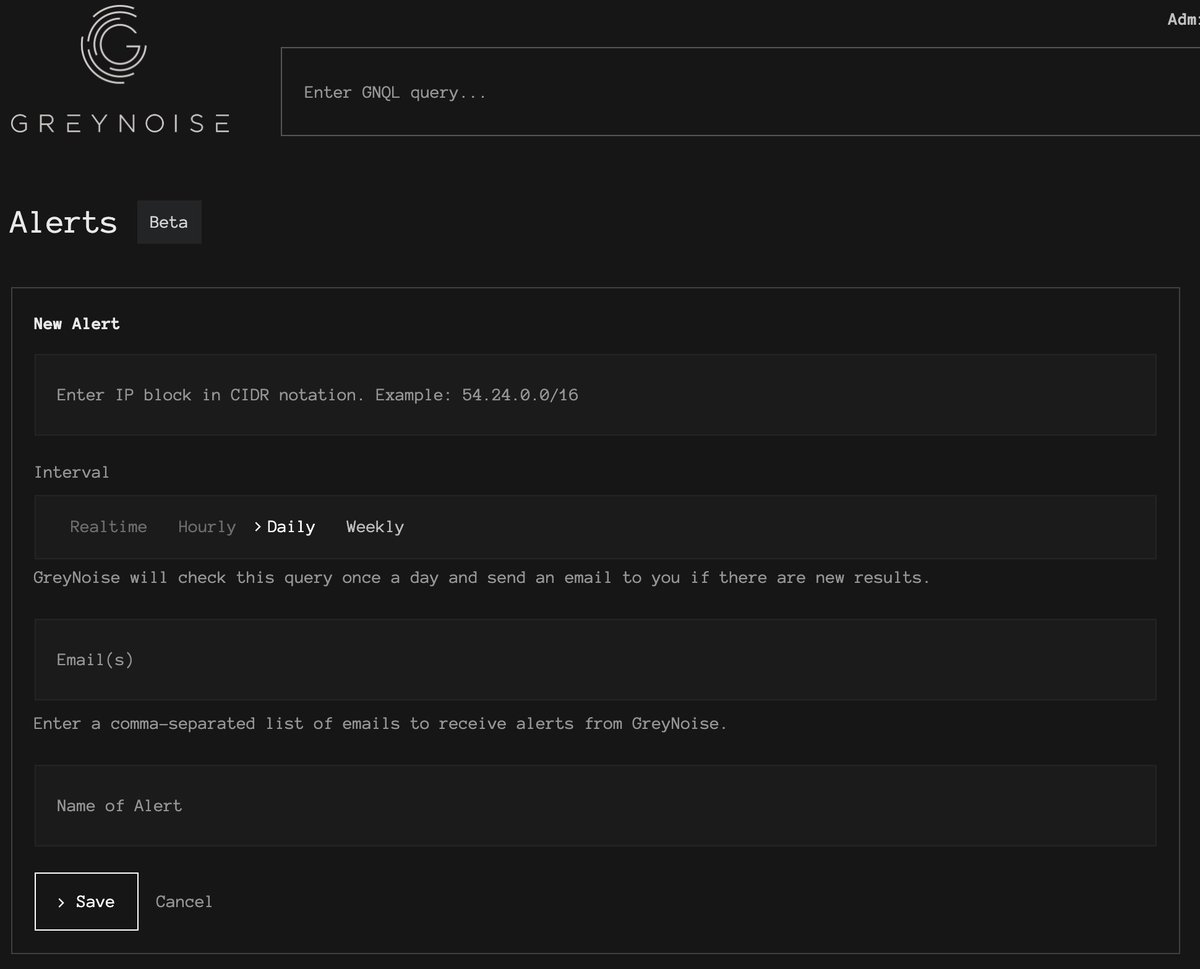Click the New Alert section title
Viewport: 1200px width, 969px height.
pyautogui.click(x=77, y=324)
